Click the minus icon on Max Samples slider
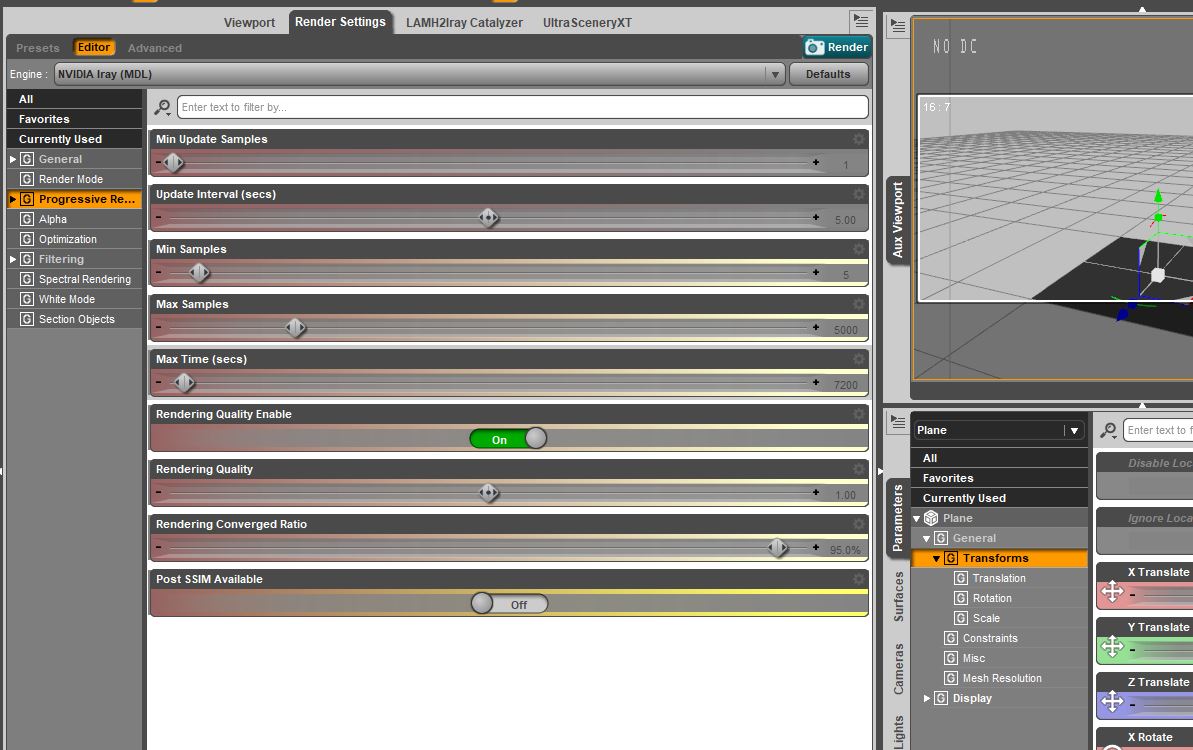This screenshot has height=750, width=1193. click(158, 327)
